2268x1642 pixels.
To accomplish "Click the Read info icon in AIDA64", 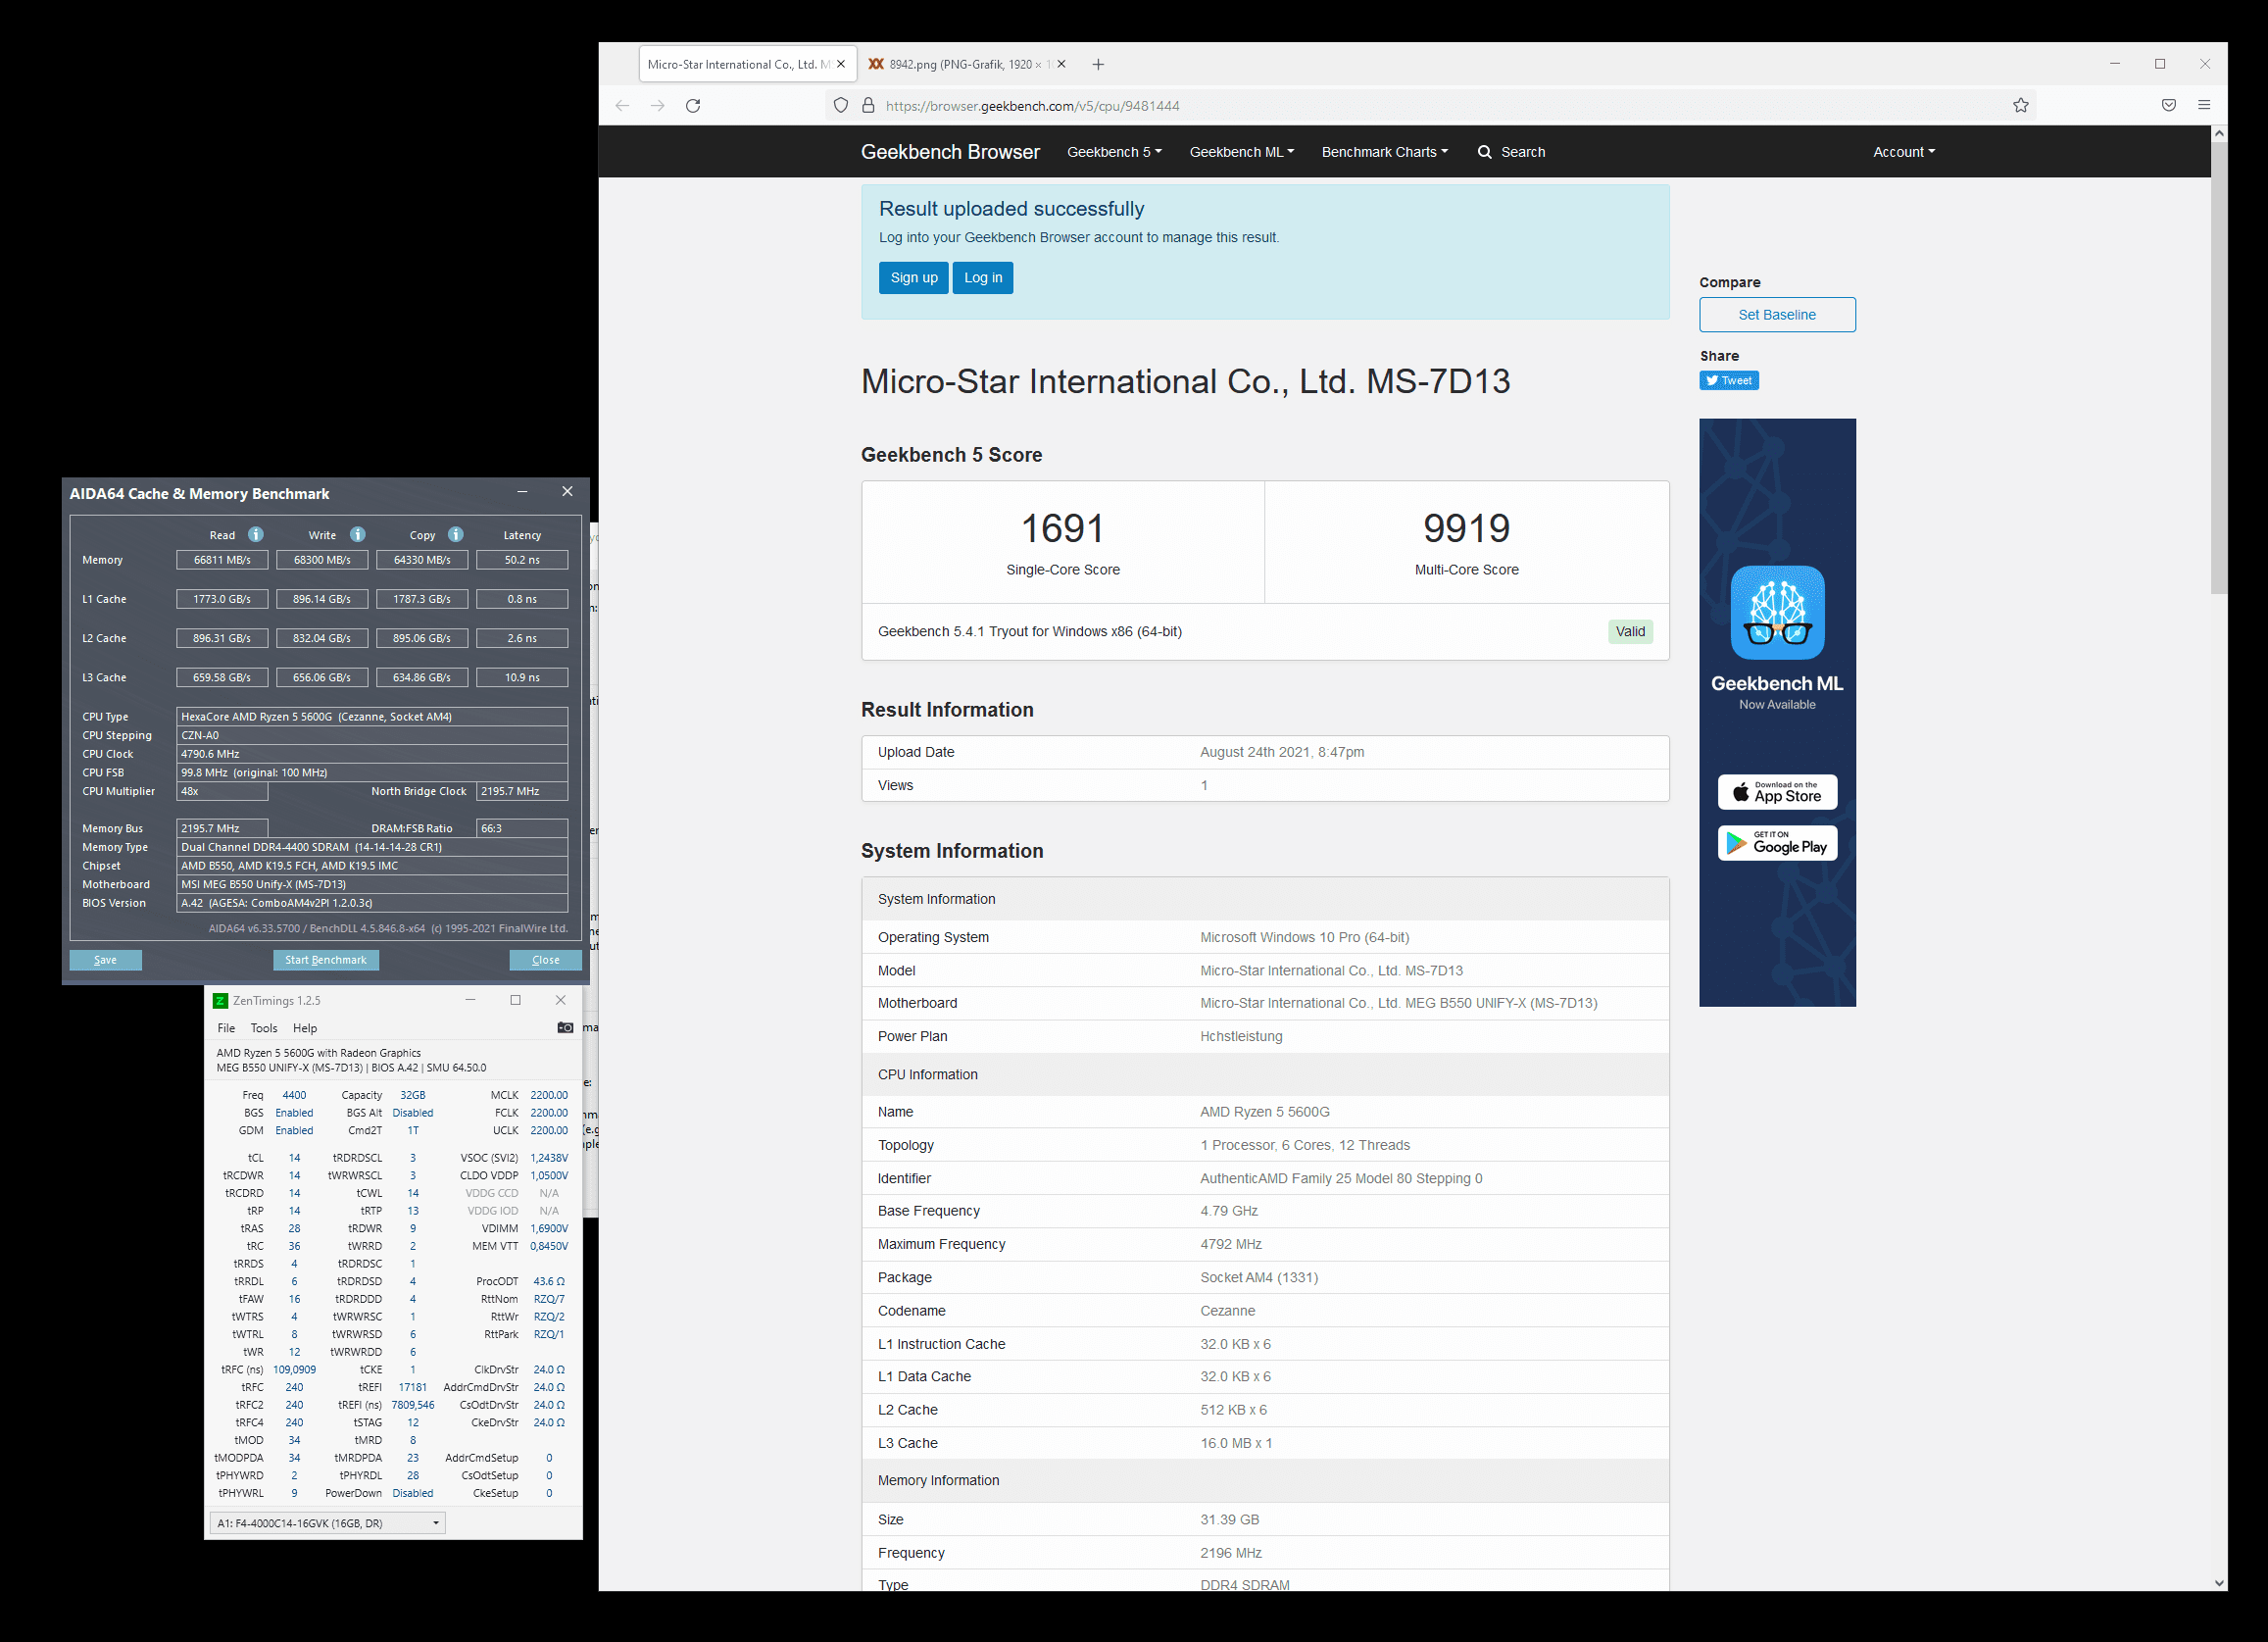I will [256, 535].
